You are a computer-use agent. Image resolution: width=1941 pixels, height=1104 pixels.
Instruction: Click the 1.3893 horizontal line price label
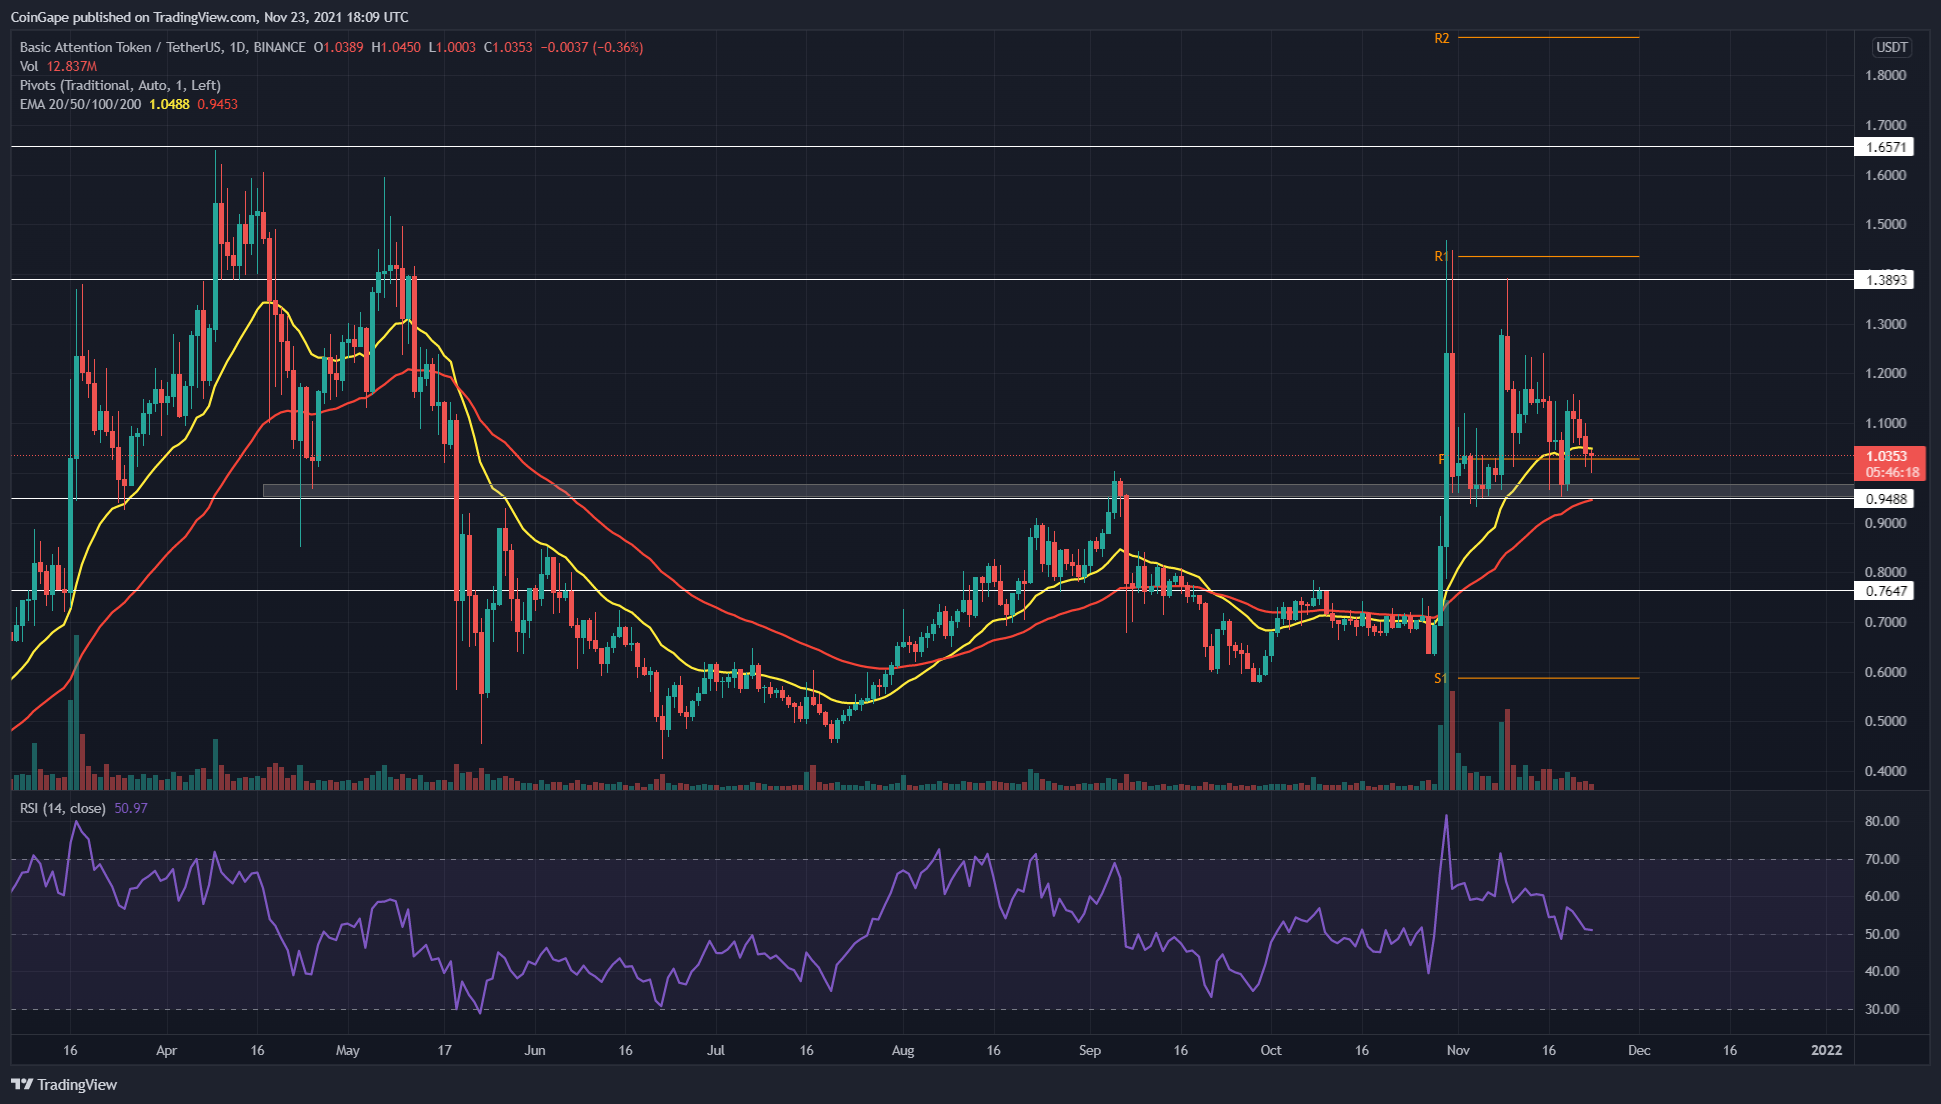1884,280
